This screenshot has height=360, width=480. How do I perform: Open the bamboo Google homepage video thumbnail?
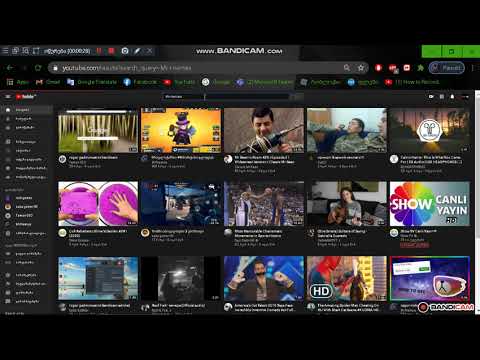(98, 130)
